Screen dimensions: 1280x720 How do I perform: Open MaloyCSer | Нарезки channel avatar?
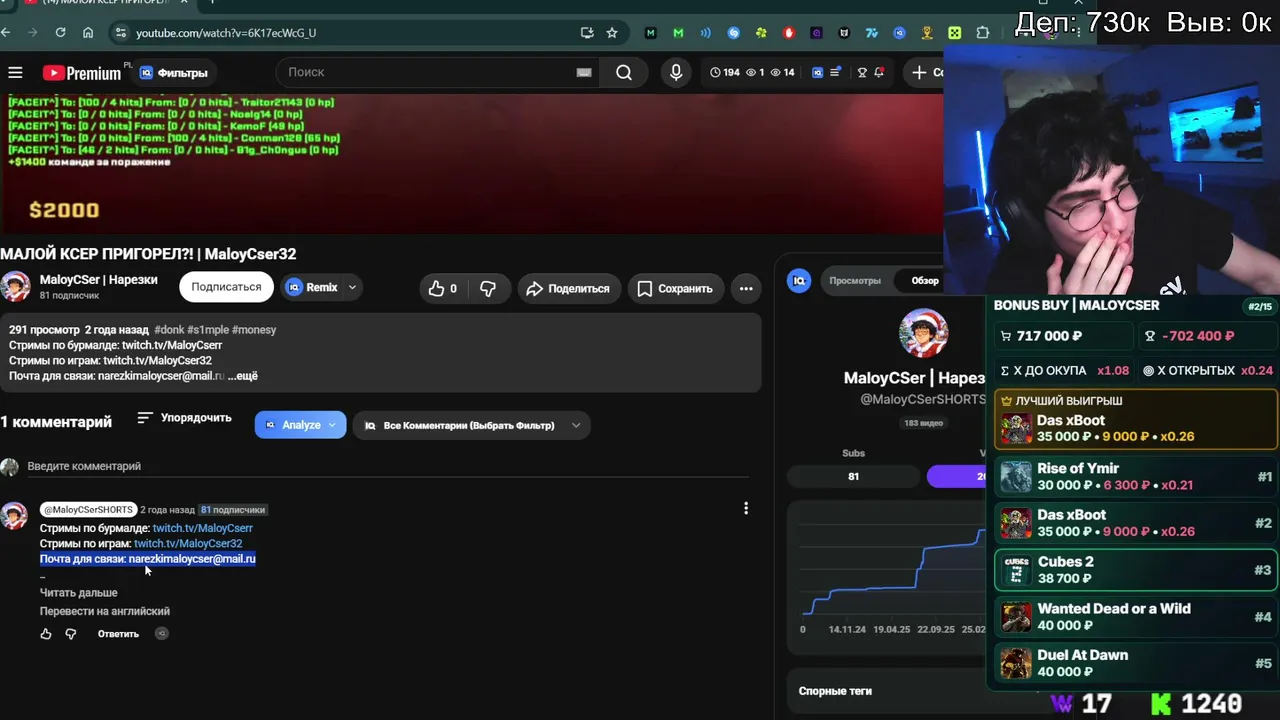(15, 287)
